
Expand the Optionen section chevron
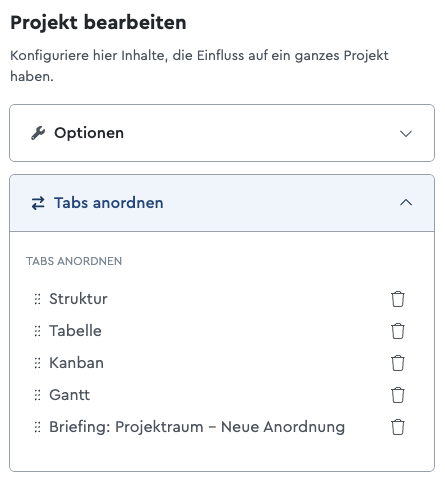point(406,134)
